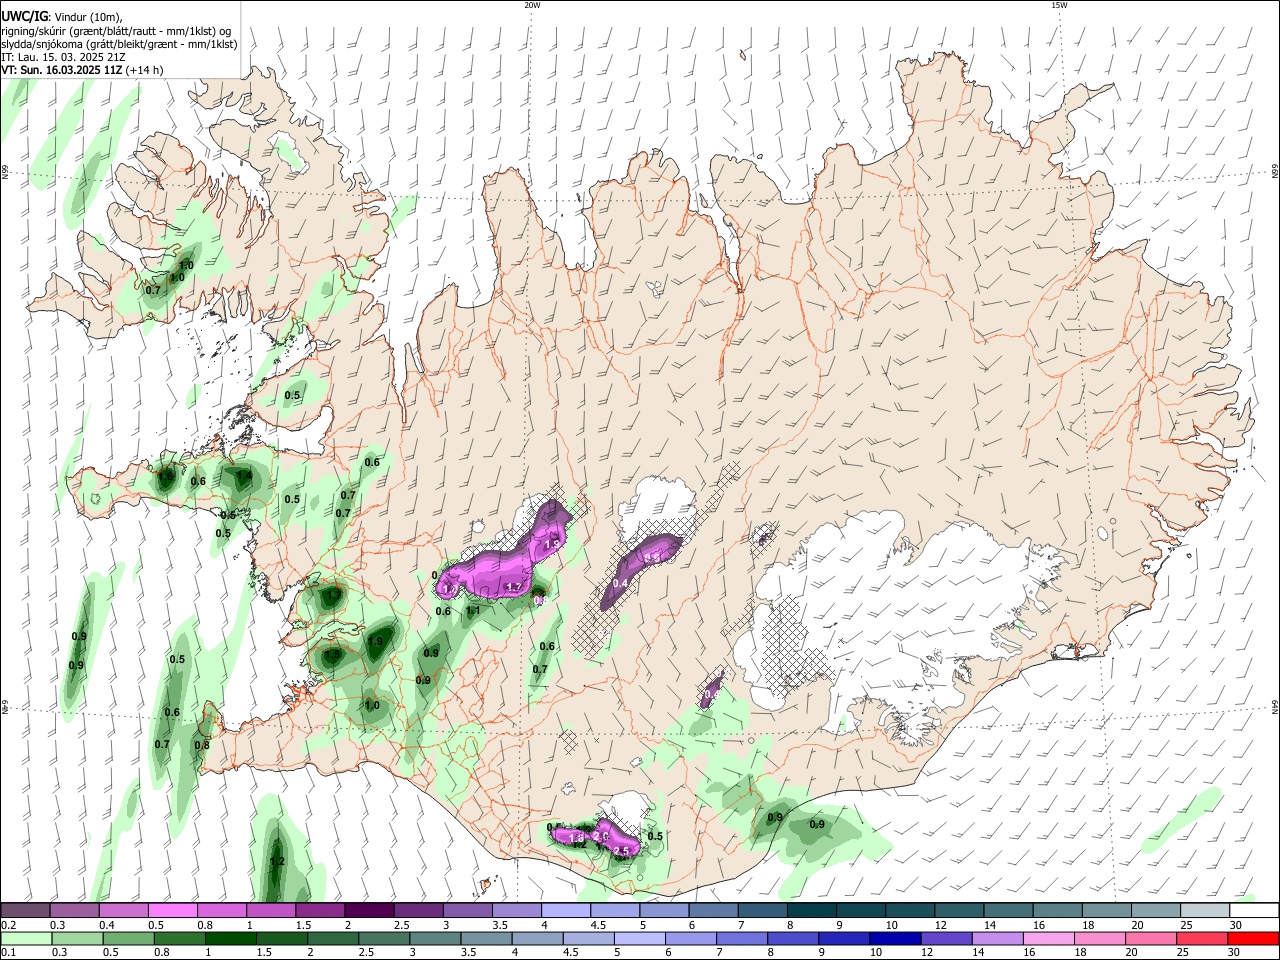Click the 1.4 value on Snæfellsnes peninsula
This screenshot has height=960, width=1280.
[x=244, y=476]
